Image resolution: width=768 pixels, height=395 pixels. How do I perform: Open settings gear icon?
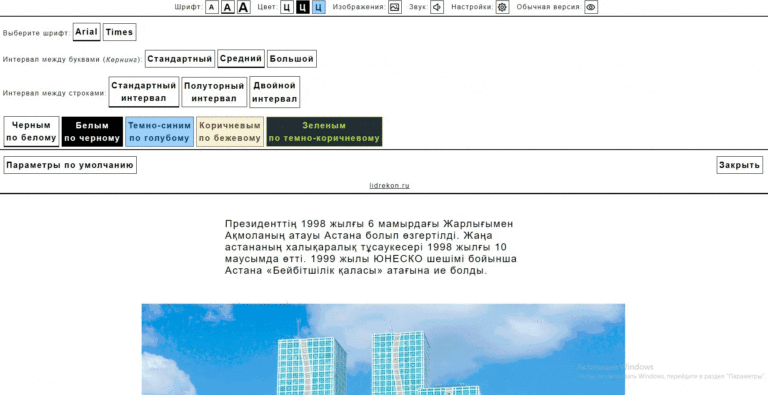tap(503, 7)
